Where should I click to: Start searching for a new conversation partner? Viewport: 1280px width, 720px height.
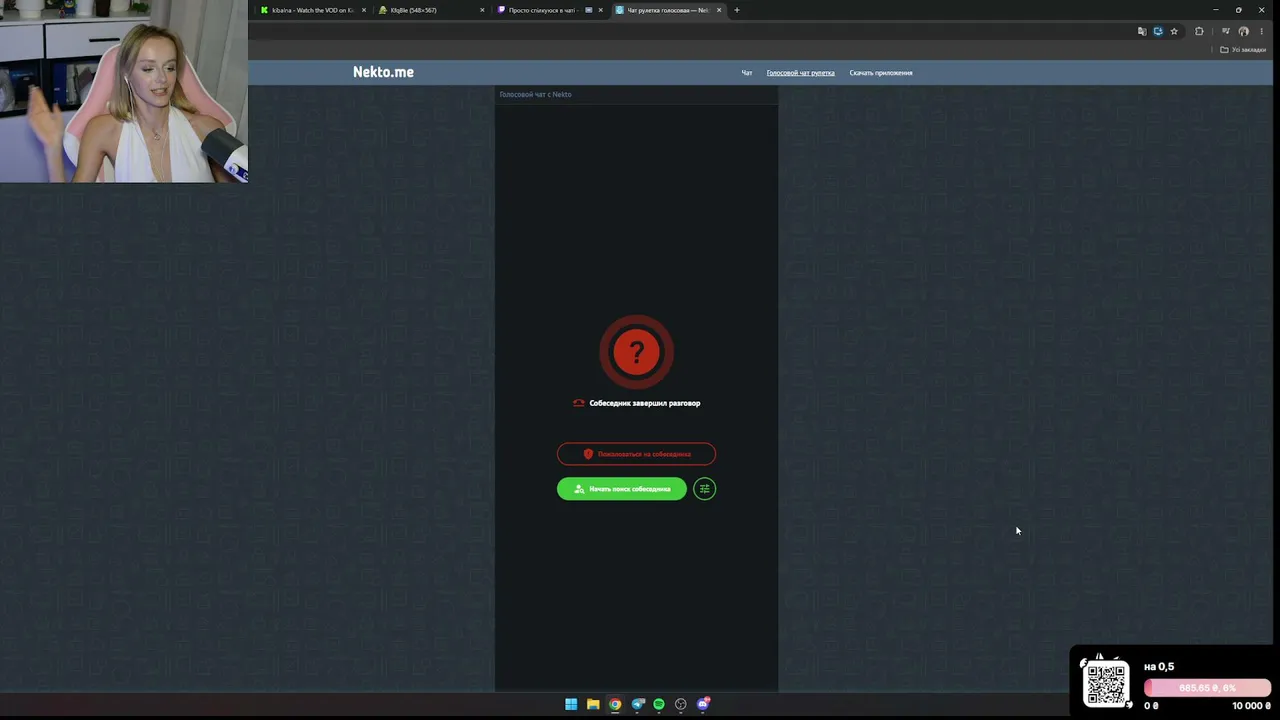(622, 489)
